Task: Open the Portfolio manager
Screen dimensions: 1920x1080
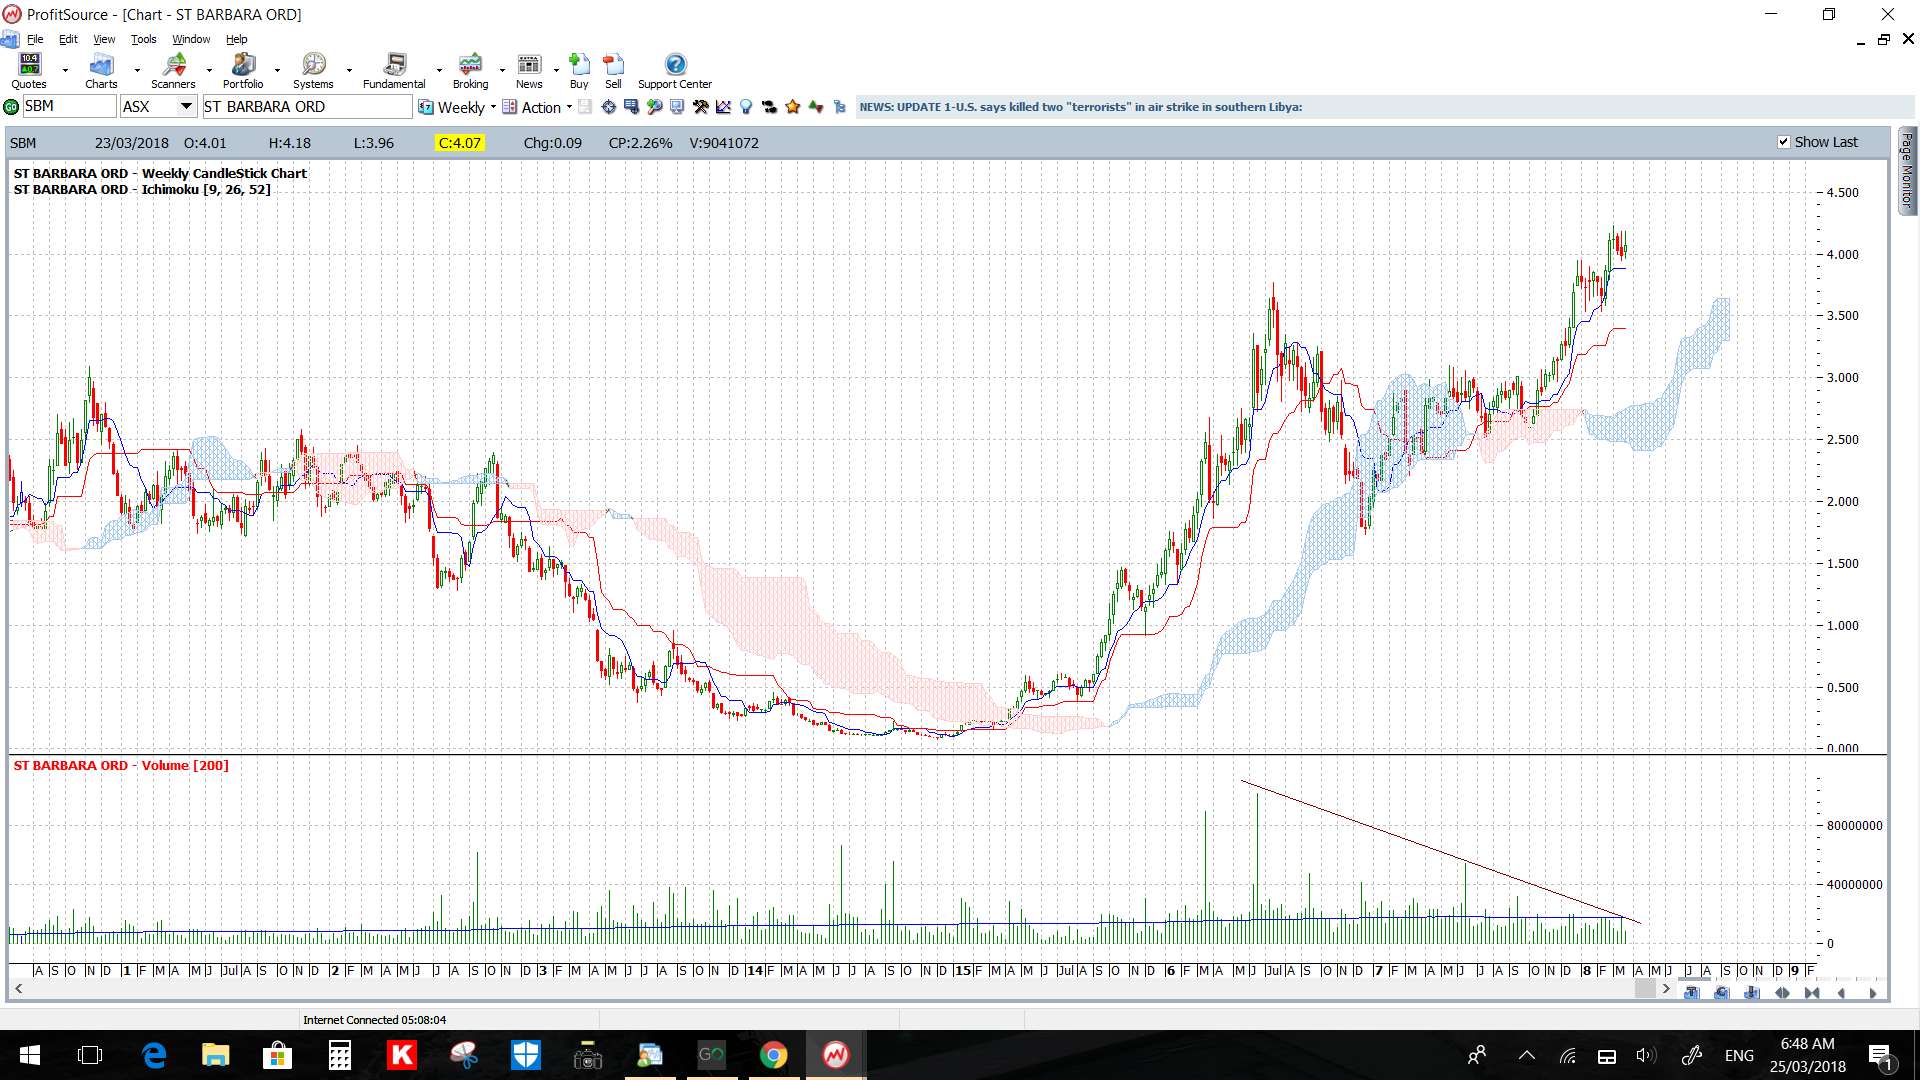Action: click(243, 71)
